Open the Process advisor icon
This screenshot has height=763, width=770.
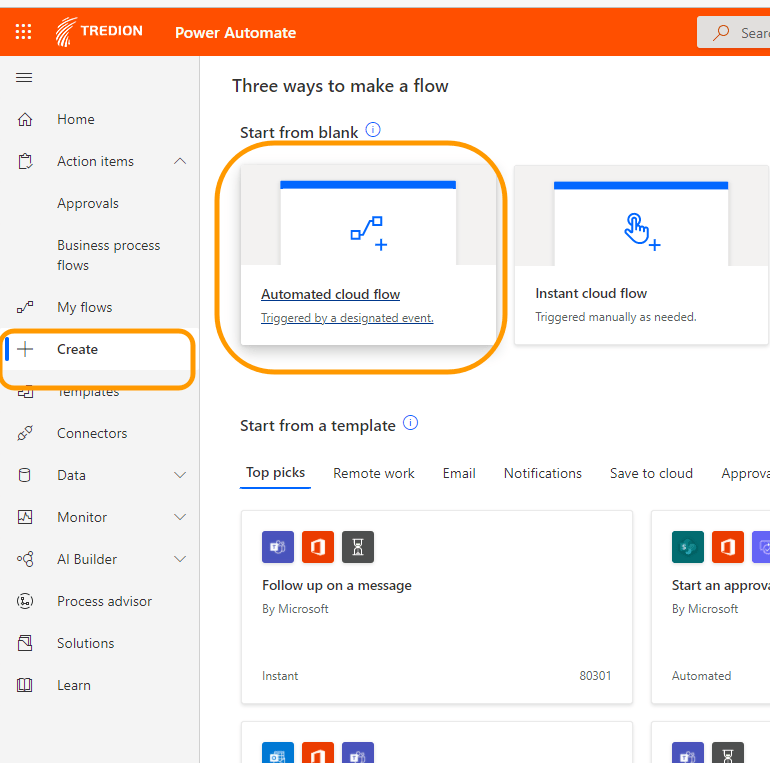(26, 602)
